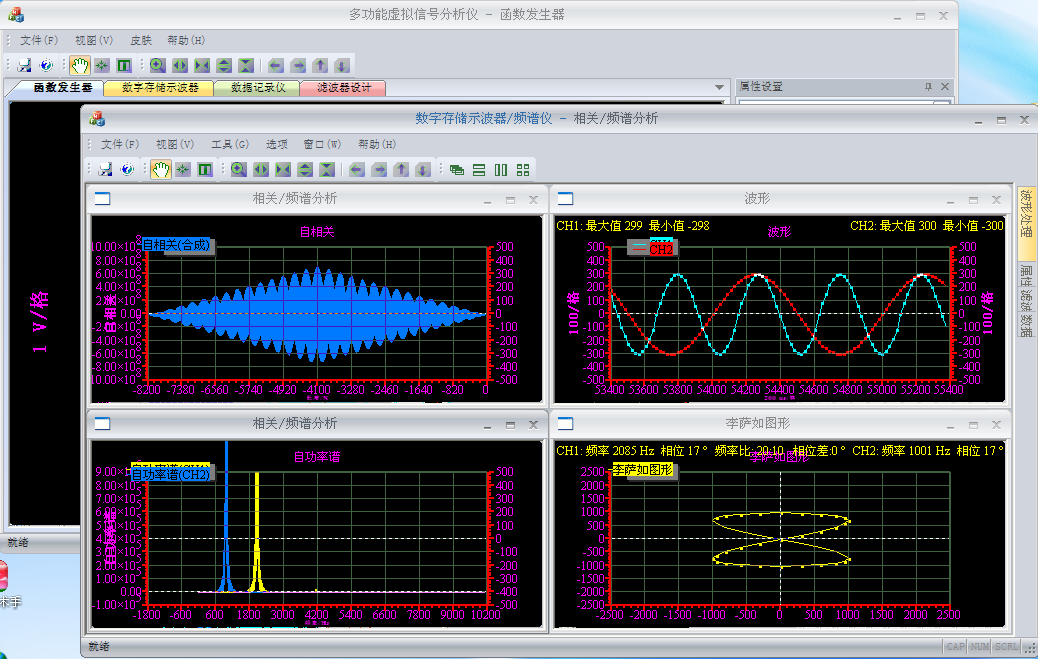Open 窗口(W) menu in oscilloscope window
The height and width of the screenshot is (659, 1038).
(x=322, y=144)
